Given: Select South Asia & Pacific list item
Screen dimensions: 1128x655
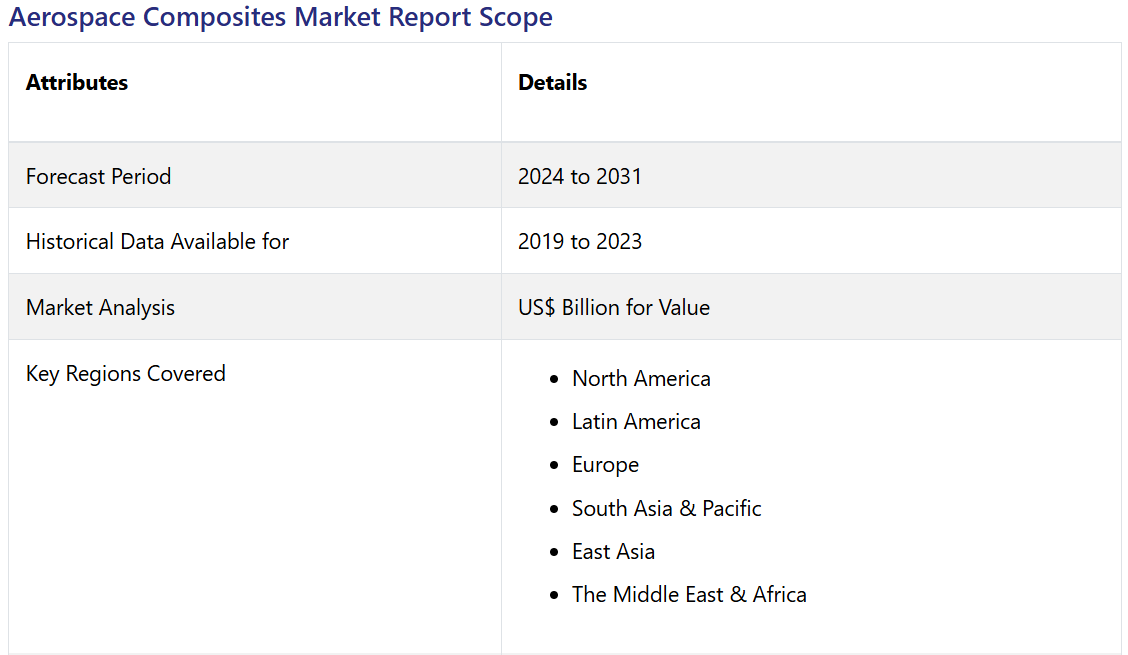Looking at the screenshot, I should tap(666, 509).
